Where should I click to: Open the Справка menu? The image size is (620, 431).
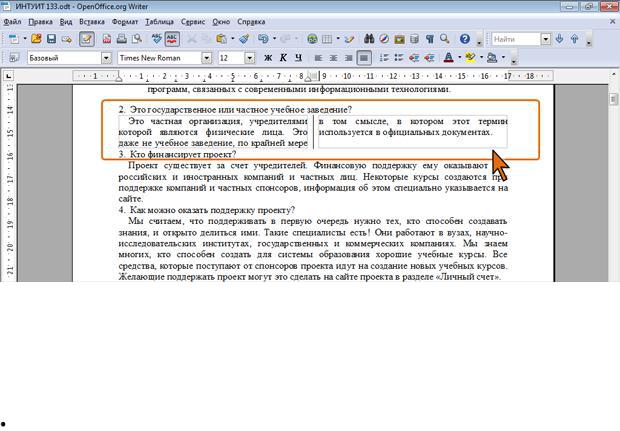click(251, 22)
